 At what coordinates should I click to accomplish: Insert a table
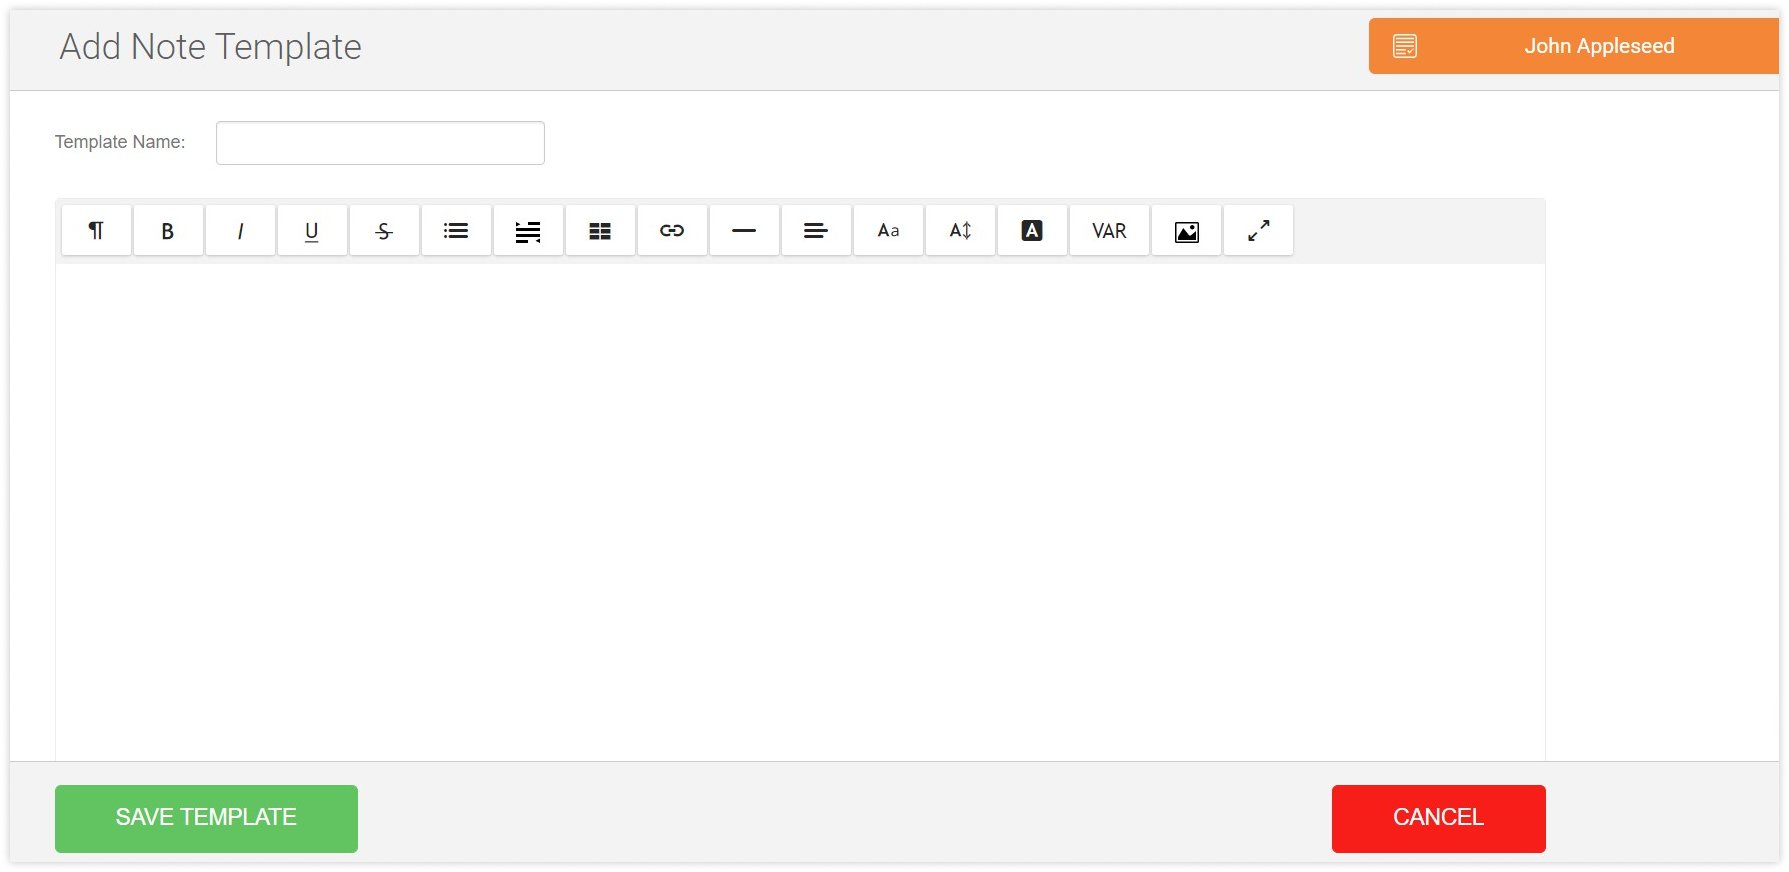tap(600, 231)
